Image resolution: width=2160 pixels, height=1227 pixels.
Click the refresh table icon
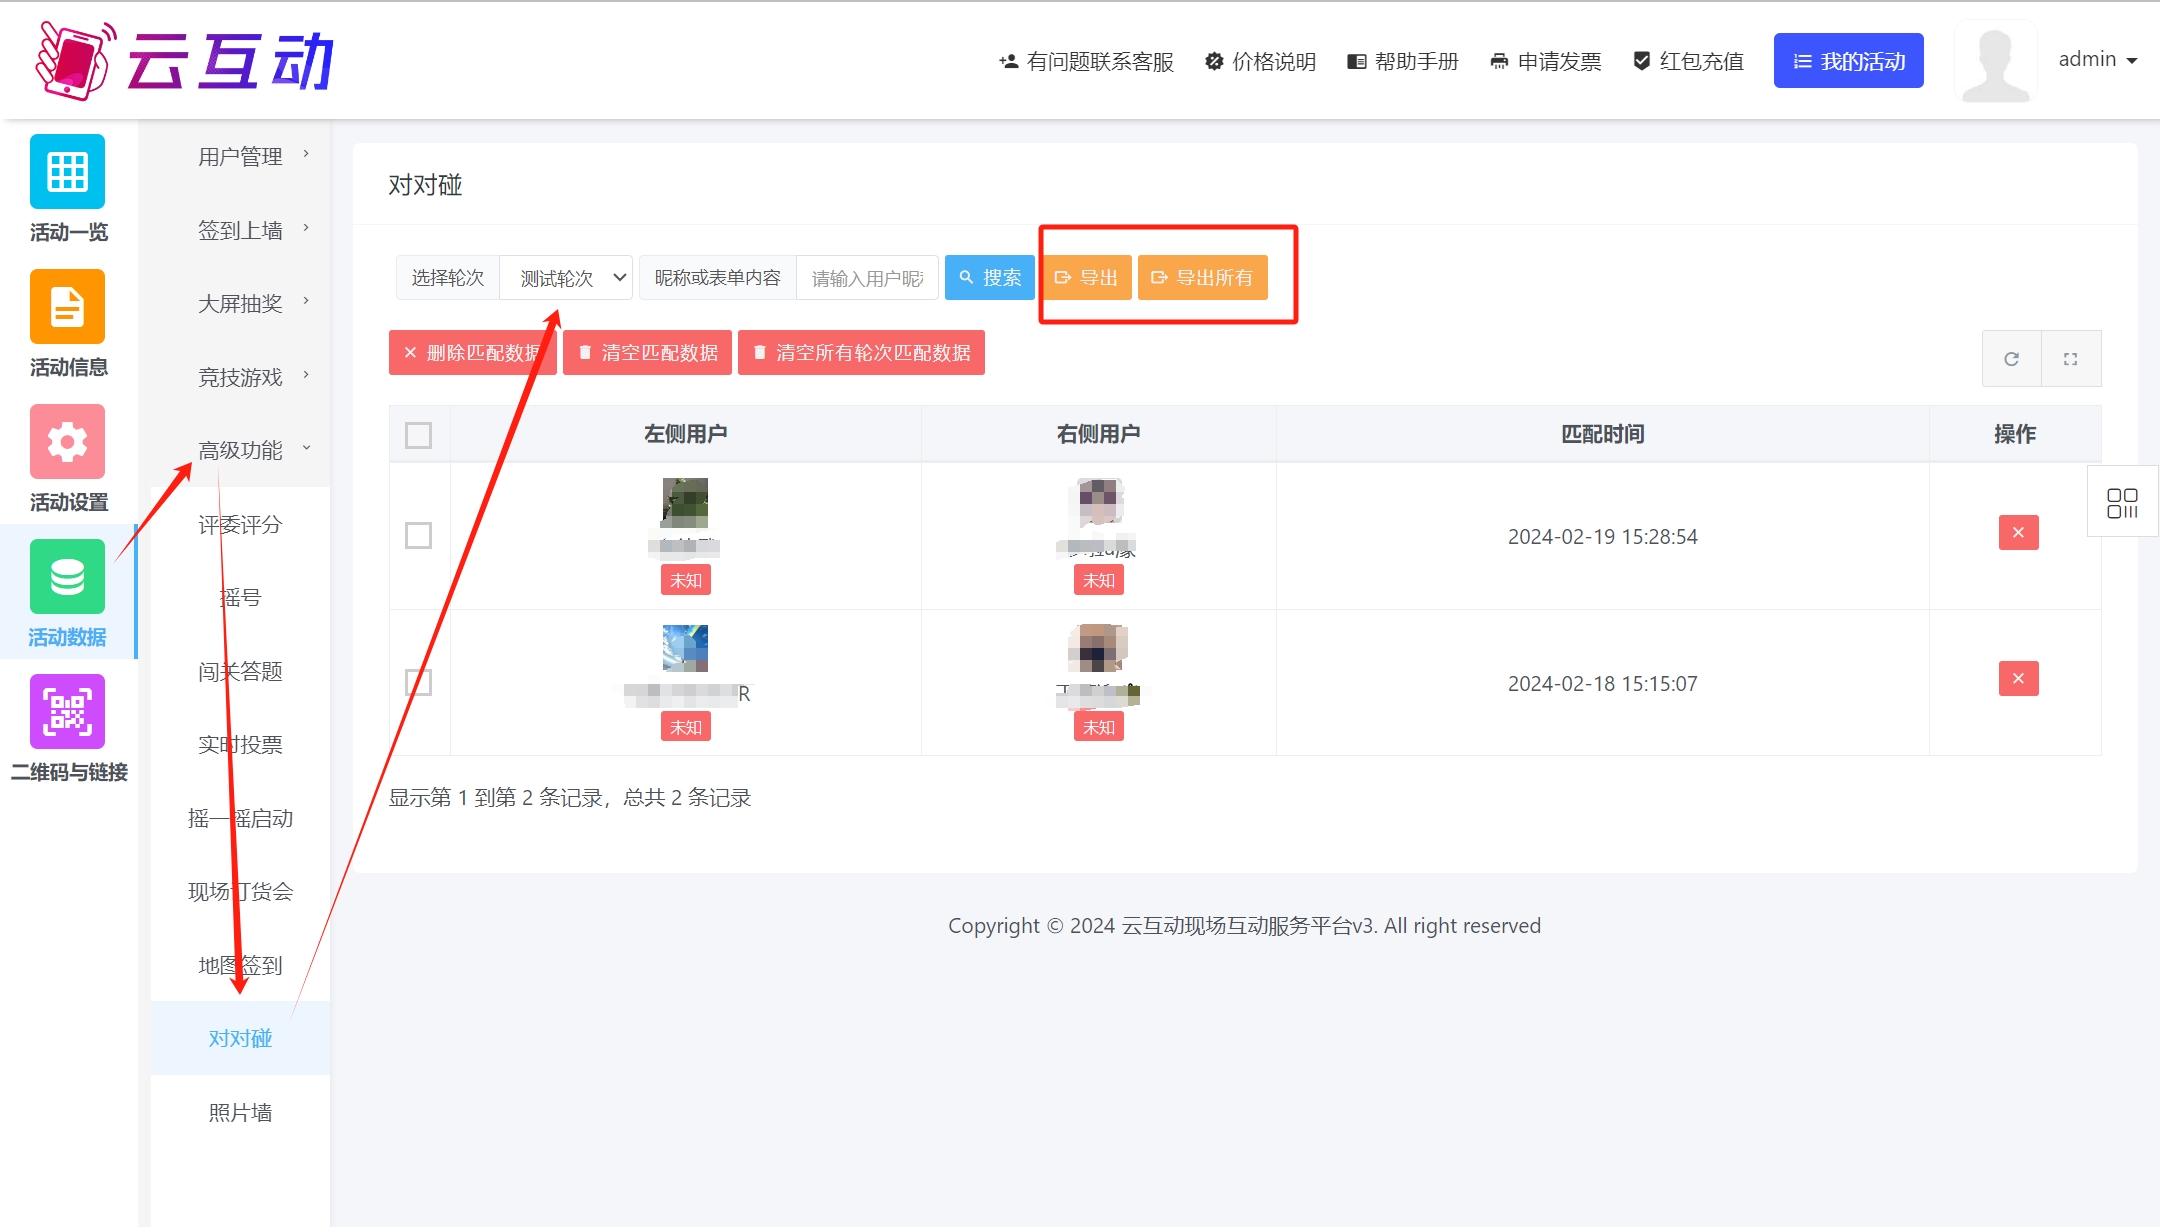2011,358
